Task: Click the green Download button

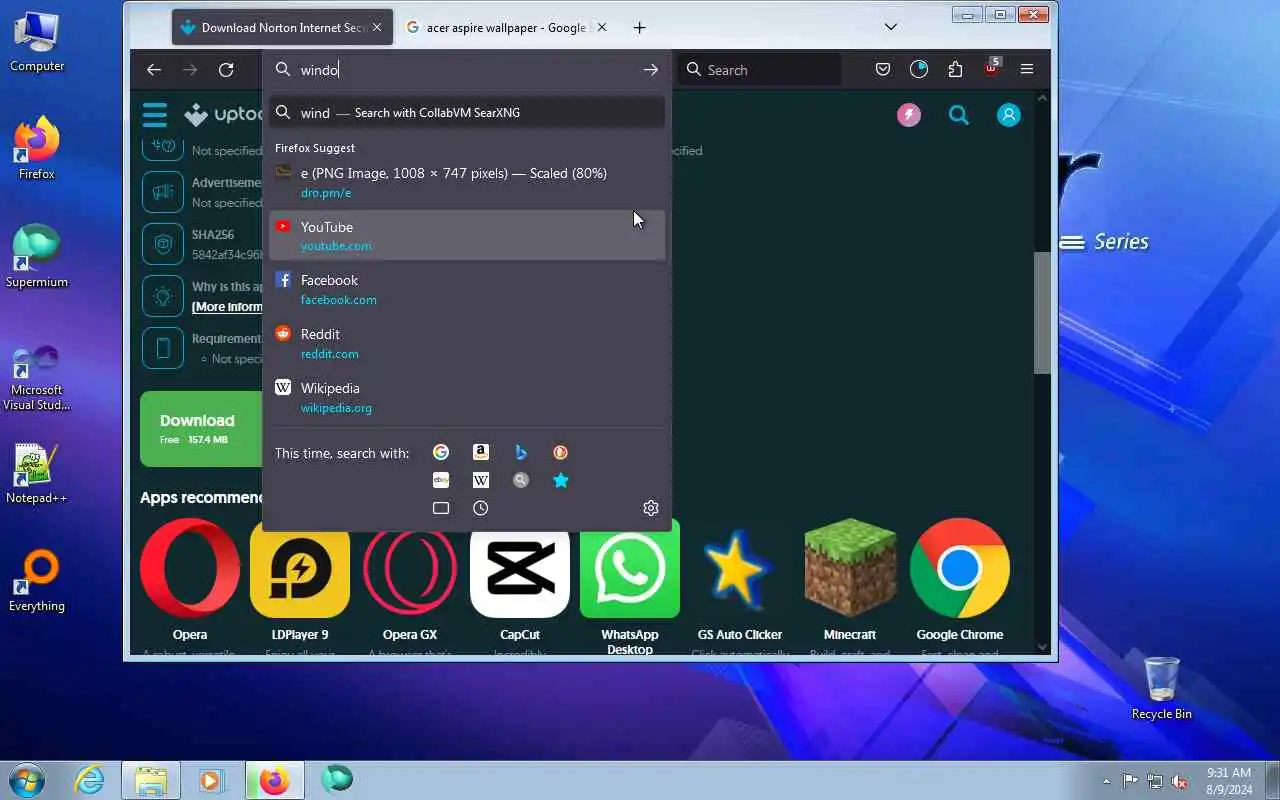Action: [201, 429]
